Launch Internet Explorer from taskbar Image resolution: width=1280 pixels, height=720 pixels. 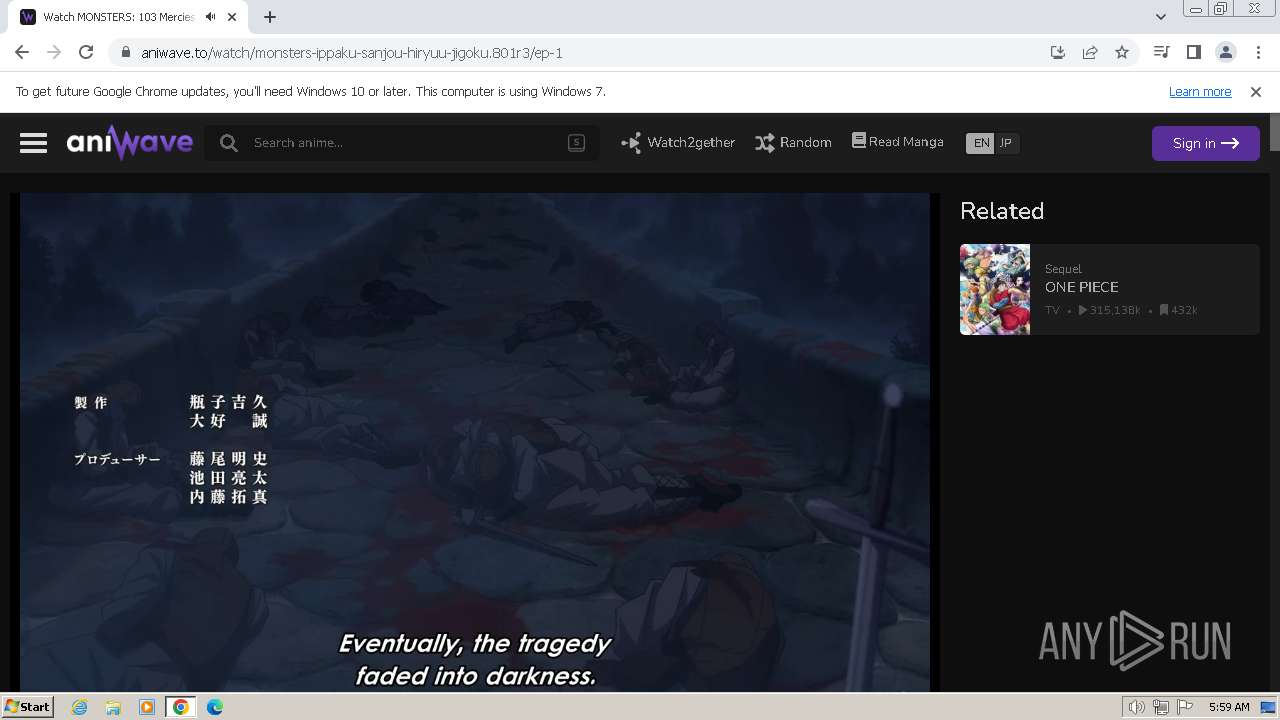coord(79,707)
